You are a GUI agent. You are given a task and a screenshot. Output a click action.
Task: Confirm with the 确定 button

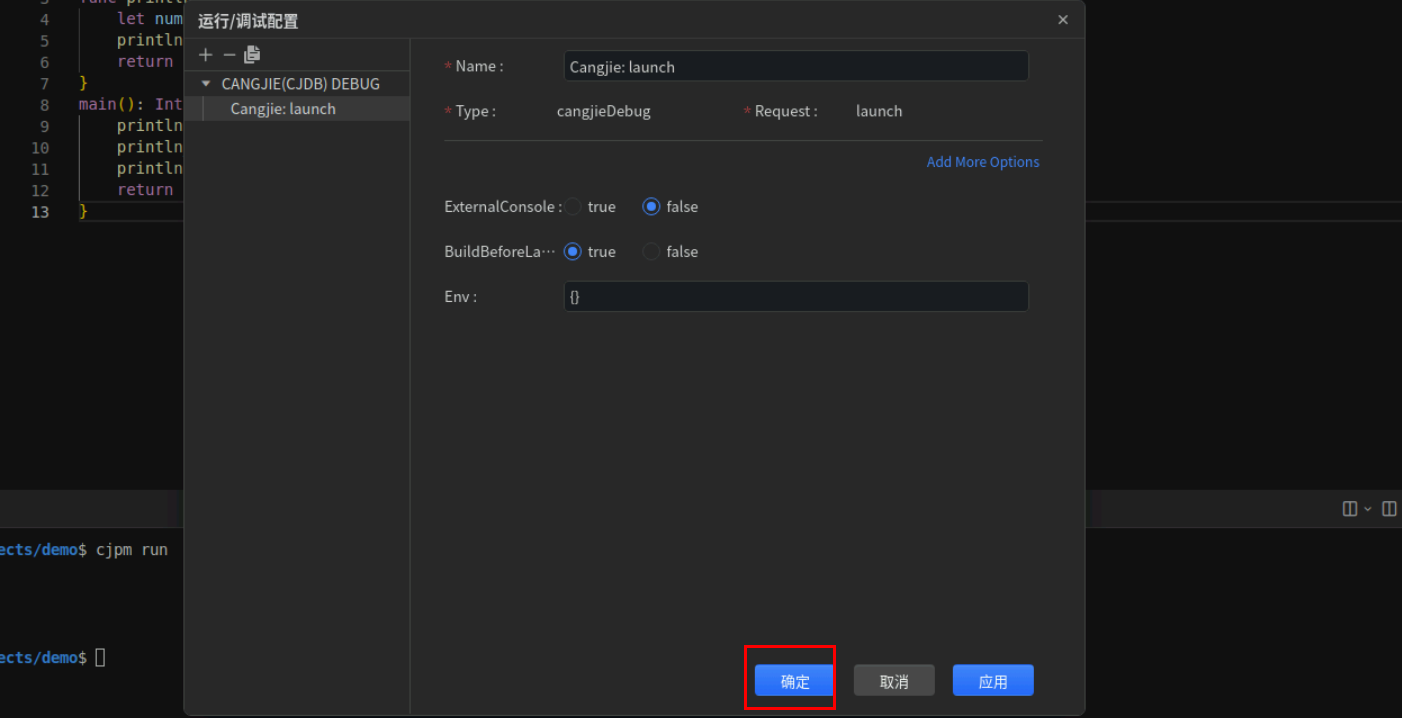click(795, 681)
